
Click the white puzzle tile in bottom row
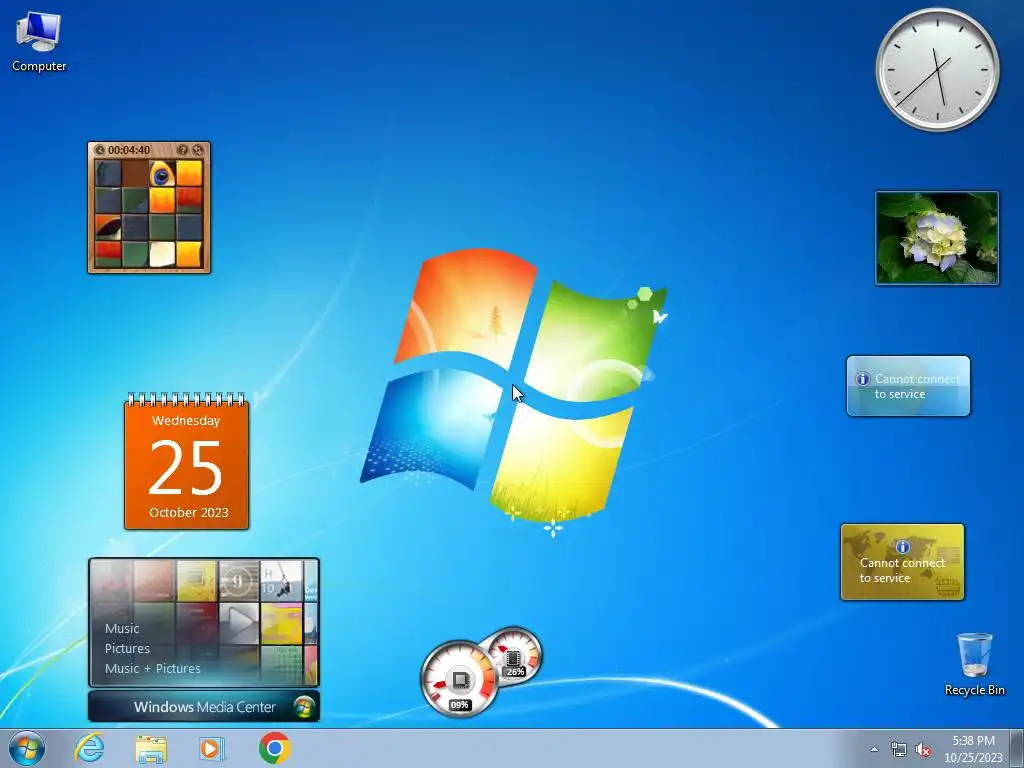(x=162, y=254)
